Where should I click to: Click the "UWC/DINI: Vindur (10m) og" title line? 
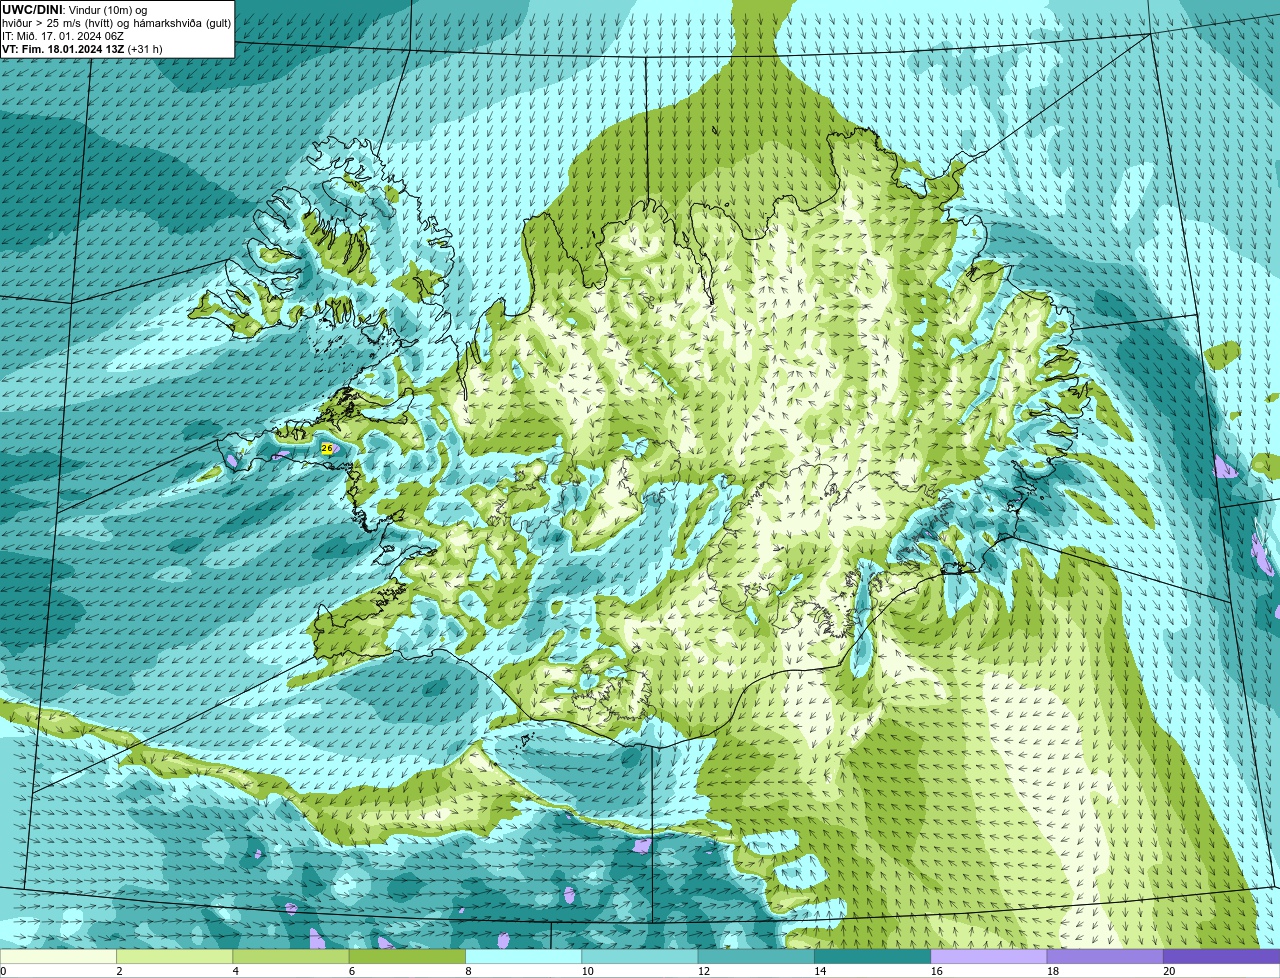point(75,10)
